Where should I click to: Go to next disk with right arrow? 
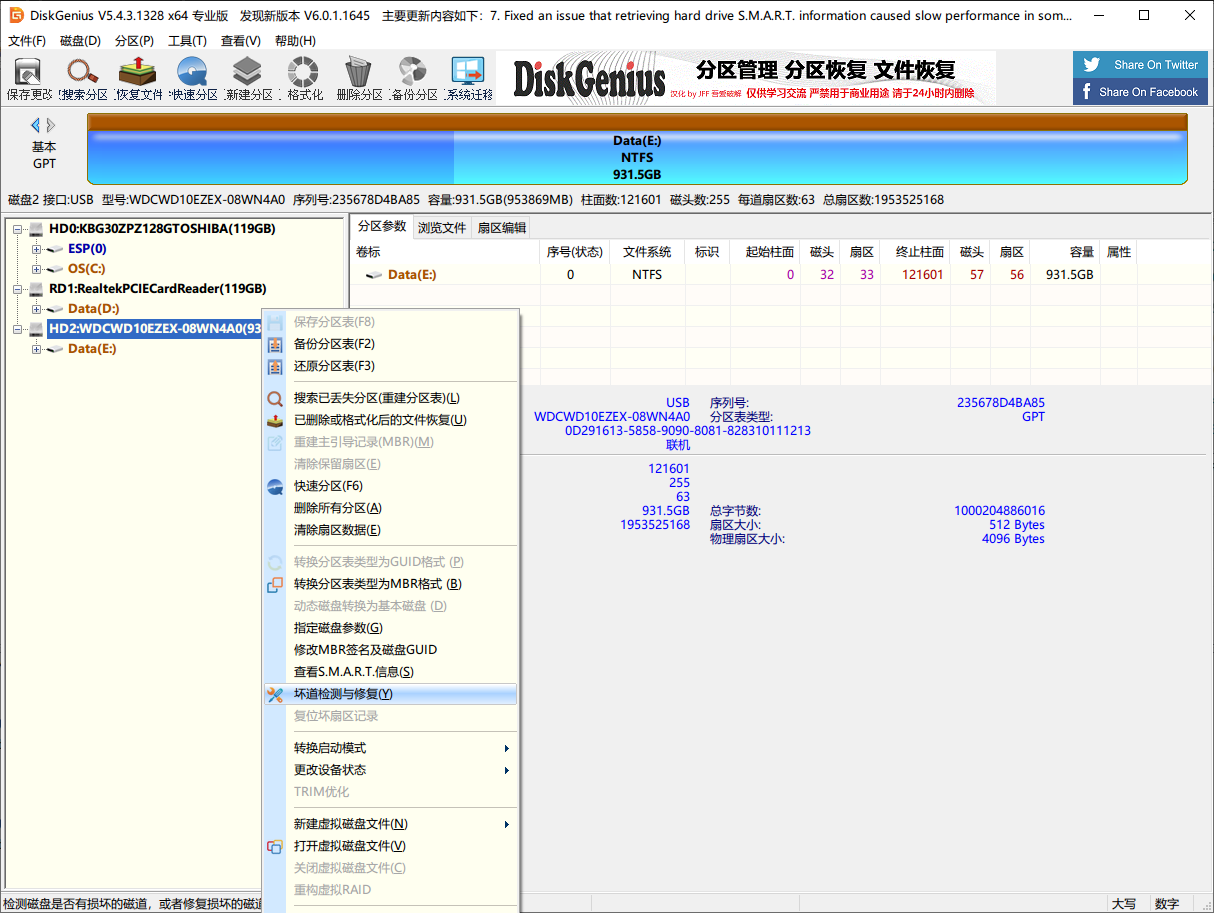[51, 125]
